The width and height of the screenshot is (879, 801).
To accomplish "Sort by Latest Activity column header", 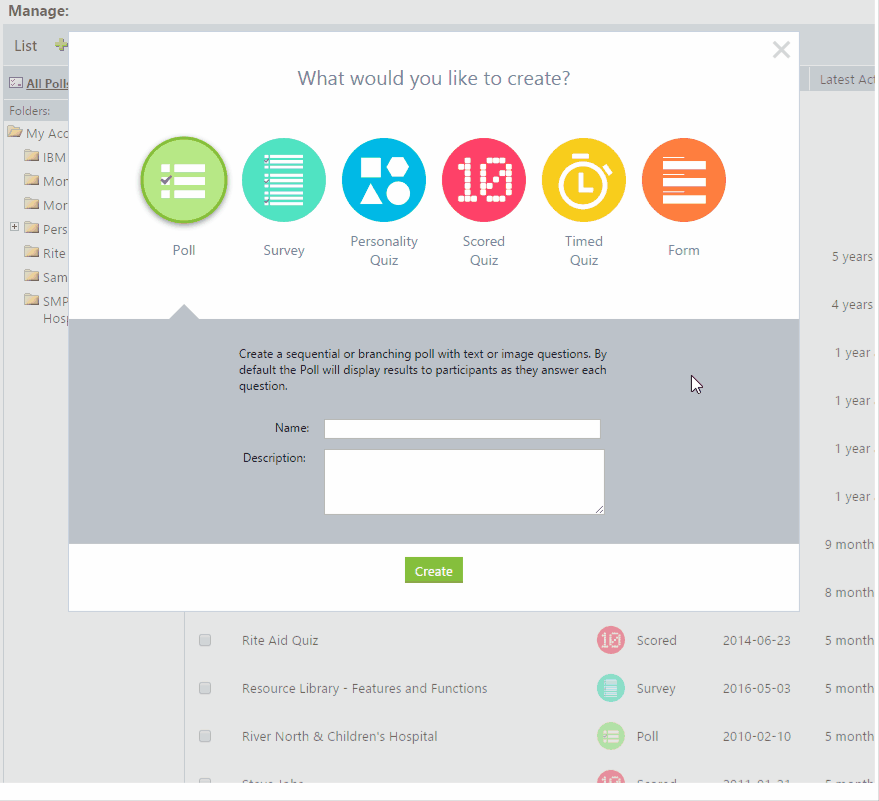I will (x=847, y=80).
